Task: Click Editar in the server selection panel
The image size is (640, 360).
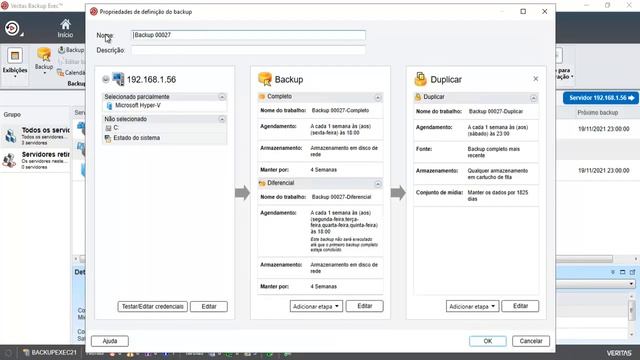Action: coord(209,306)
